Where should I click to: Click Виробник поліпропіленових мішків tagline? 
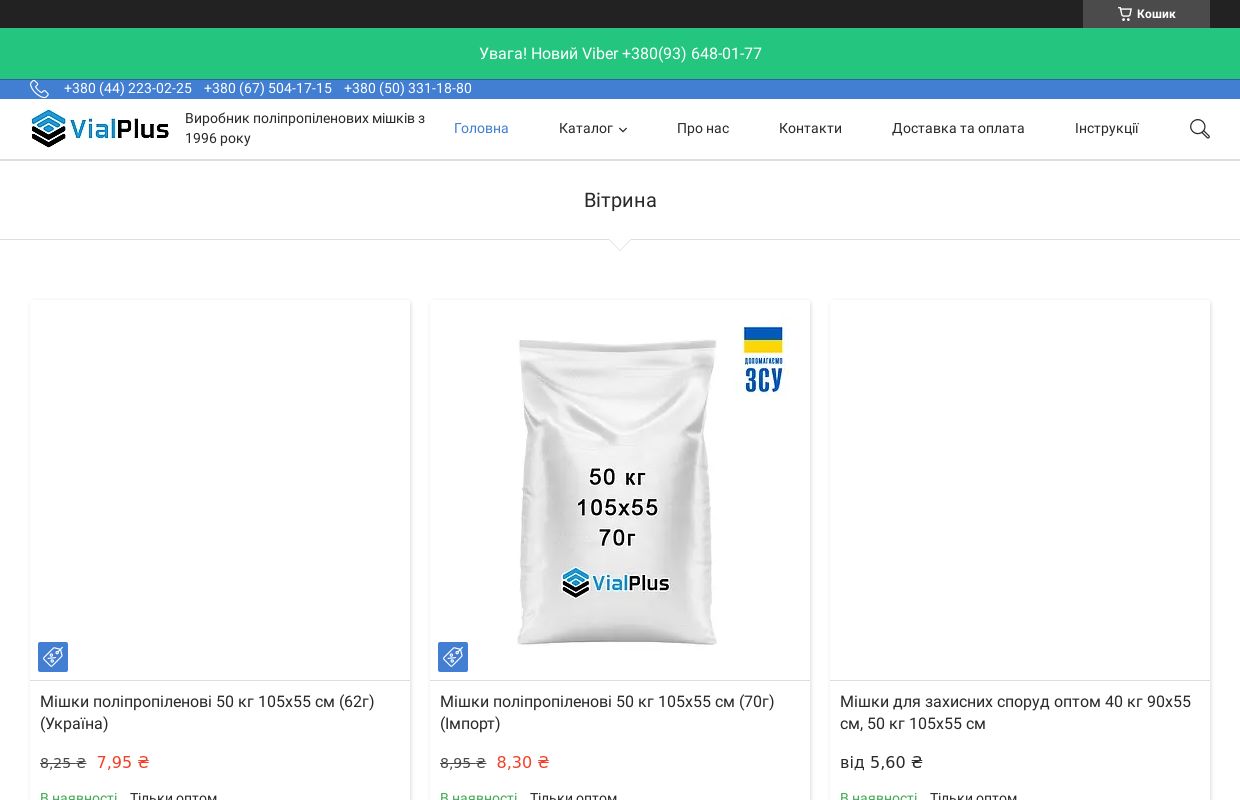[305, 128]
